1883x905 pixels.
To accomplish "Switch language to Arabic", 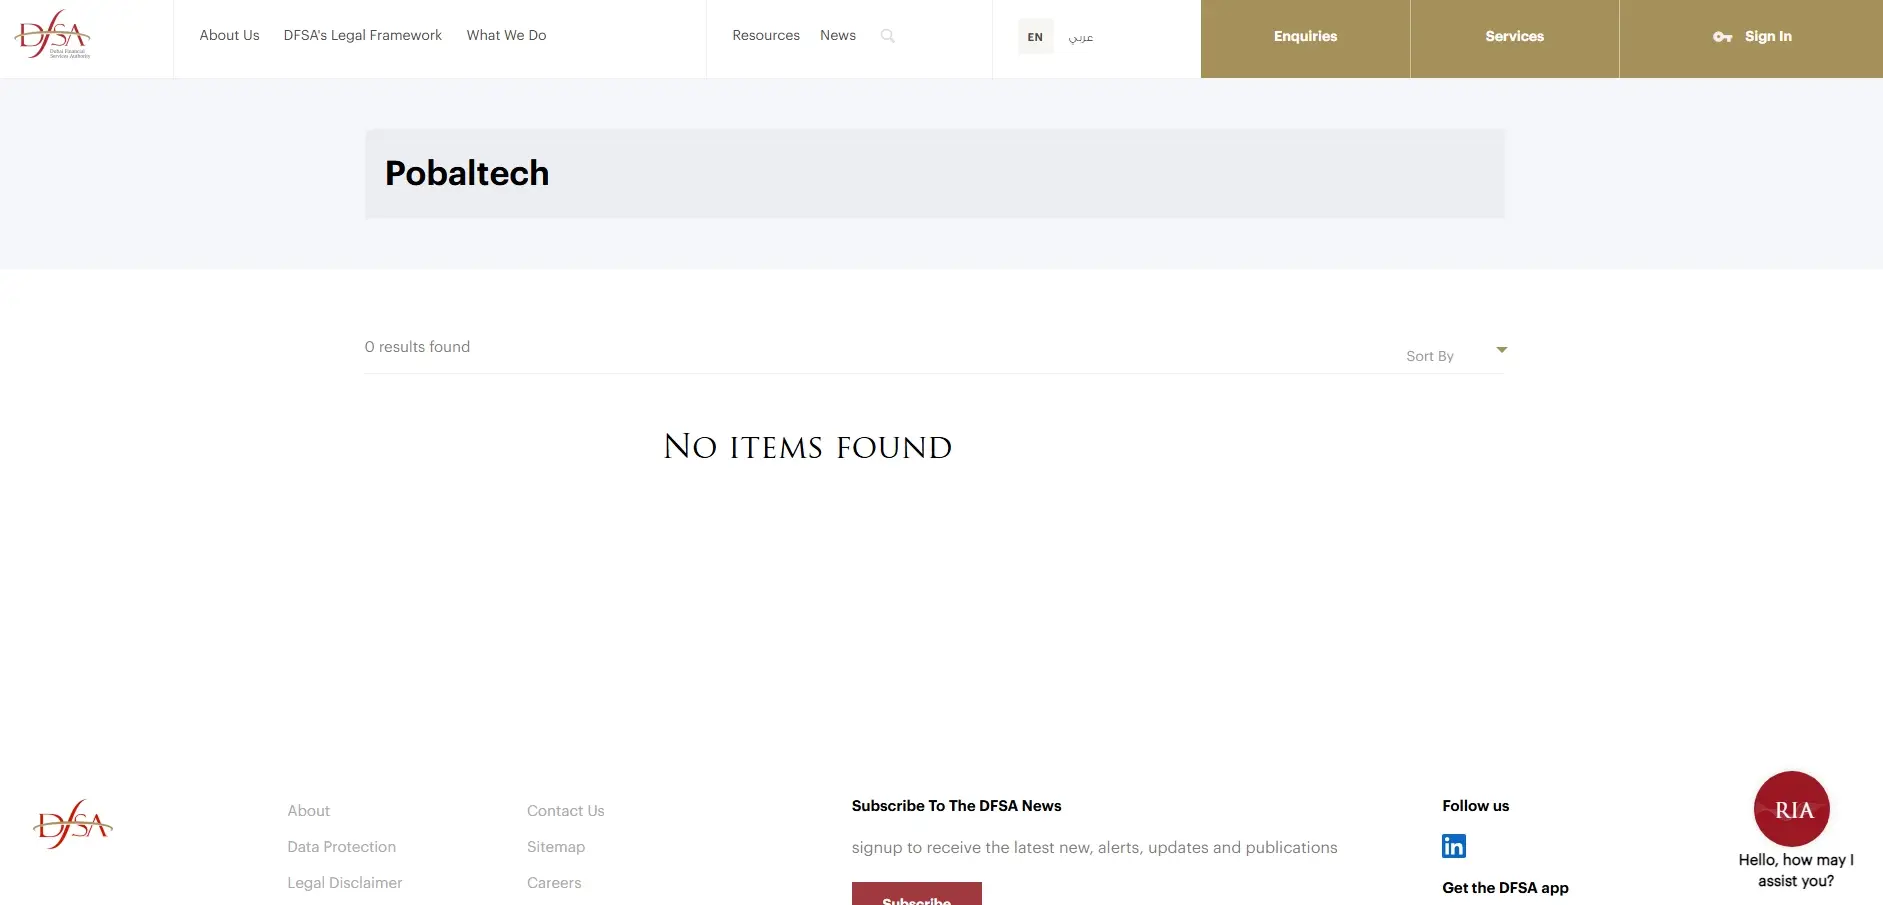I will tap(1080, 37).
